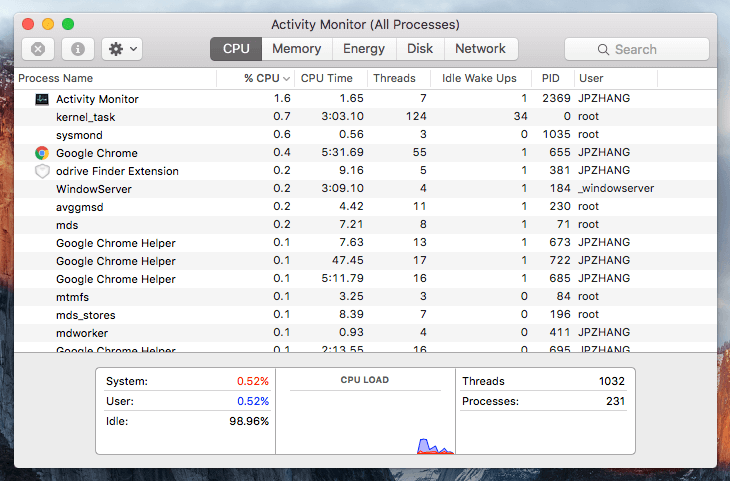
Task: Sort by Threads column header
Action: click(x=399, y=78)
